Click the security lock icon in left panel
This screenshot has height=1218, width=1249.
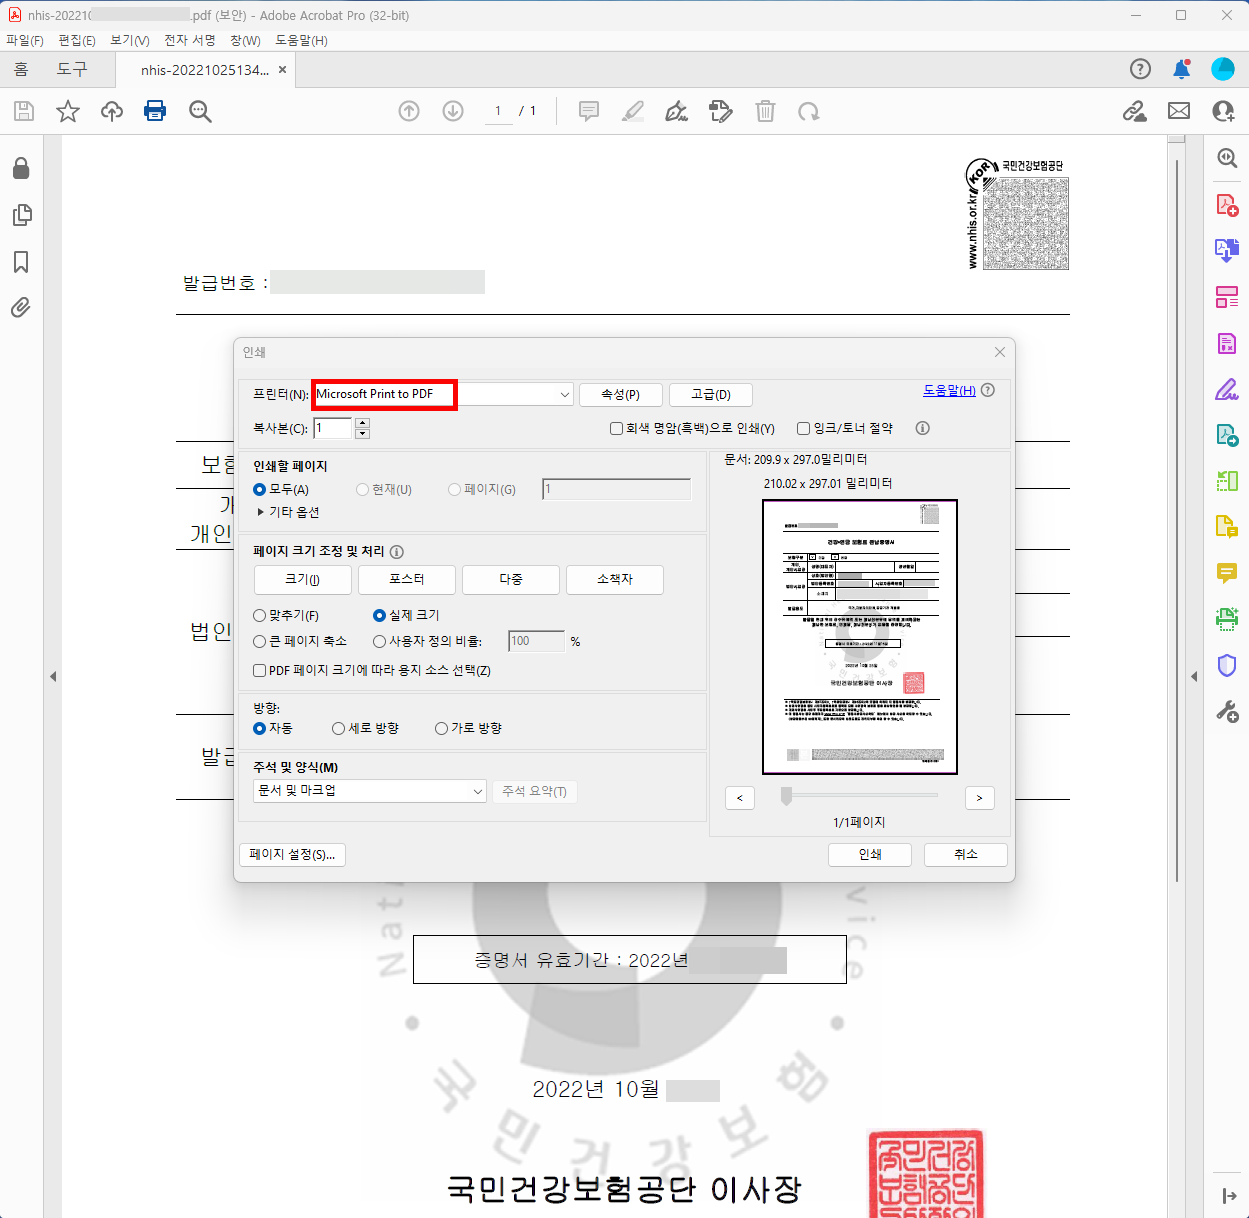[x=21, y=168]
